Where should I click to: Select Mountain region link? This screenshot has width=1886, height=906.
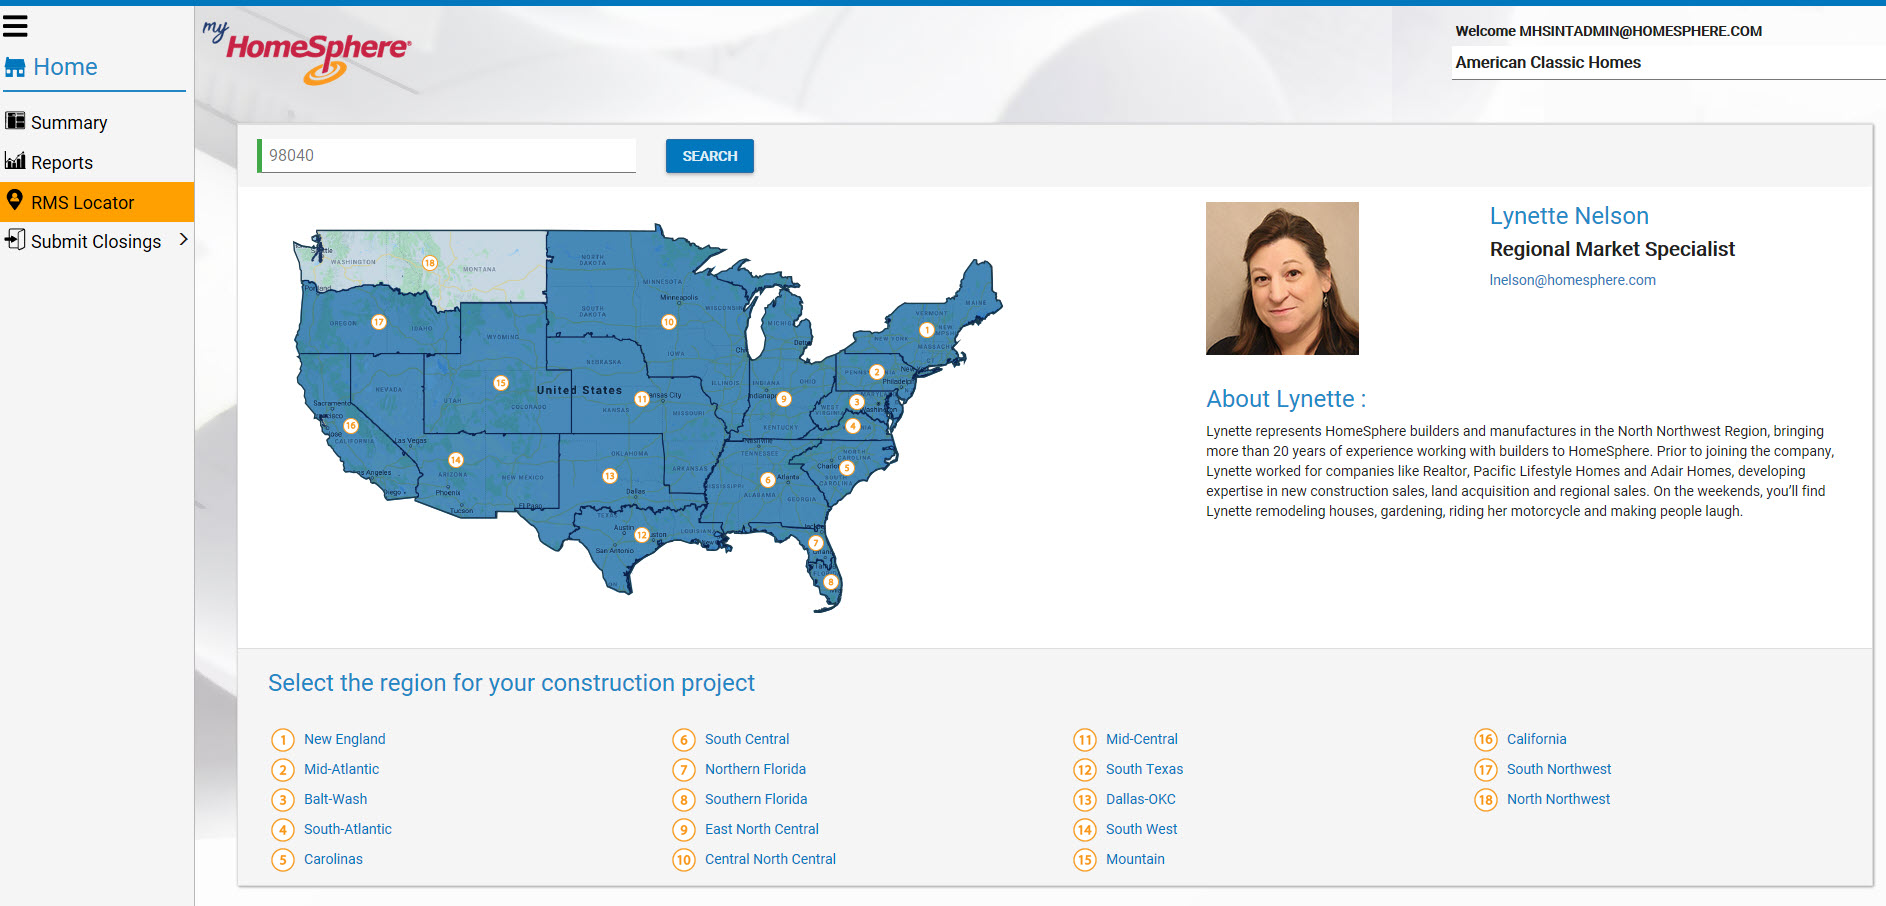pyautogui.click(x=1135, y=859)
